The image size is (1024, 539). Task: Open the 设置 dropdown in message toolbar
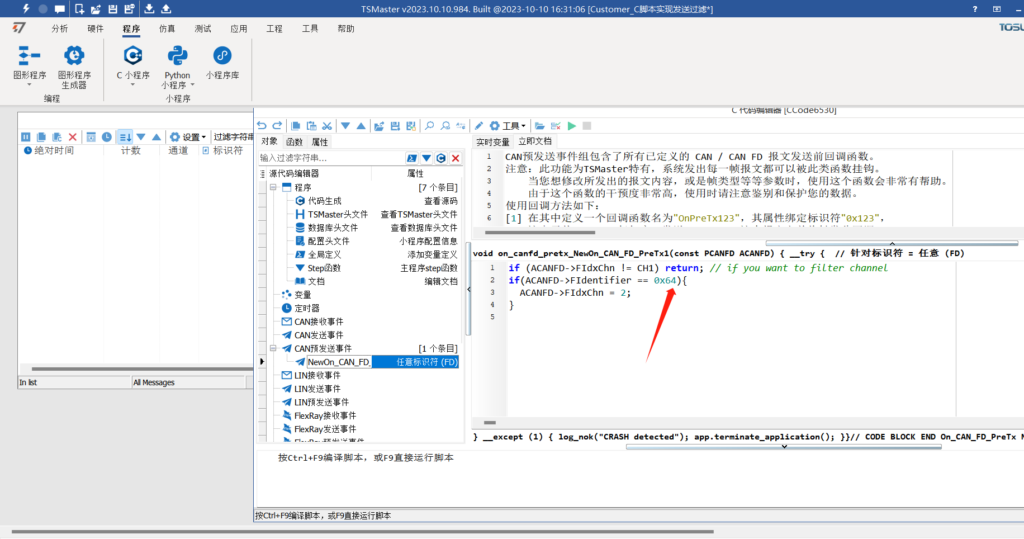[x=187, y=137]
